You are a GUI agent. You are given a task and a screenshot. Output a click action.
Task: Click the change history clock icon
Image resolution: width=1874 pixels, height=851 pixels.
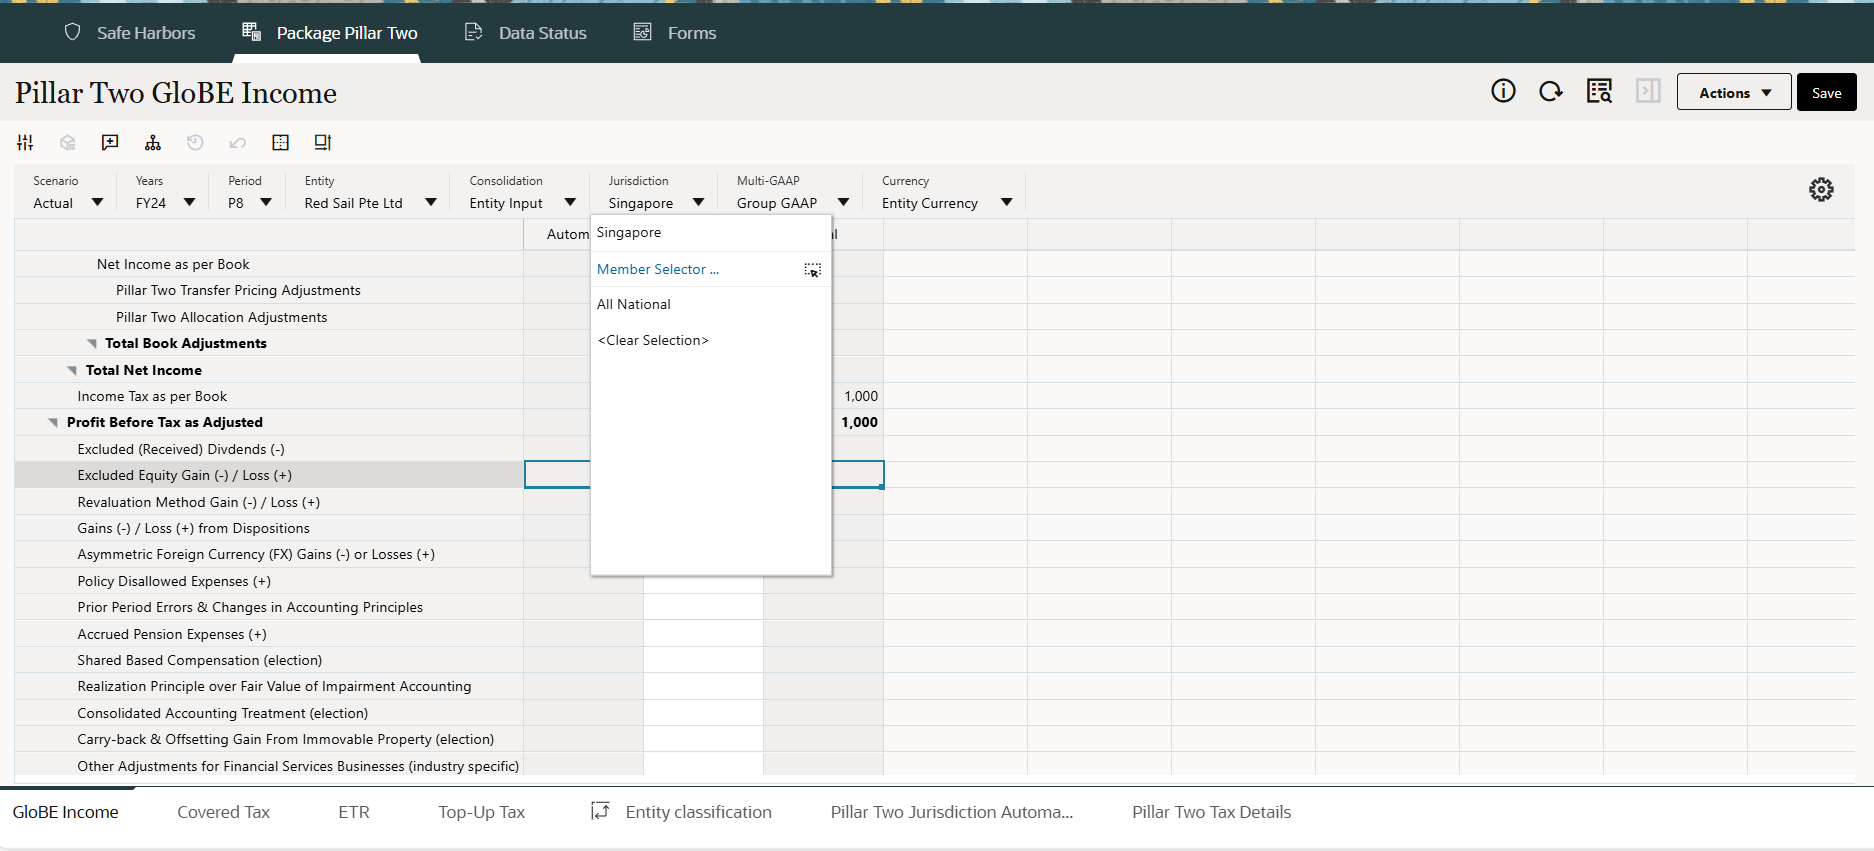(x=195, y=143)
